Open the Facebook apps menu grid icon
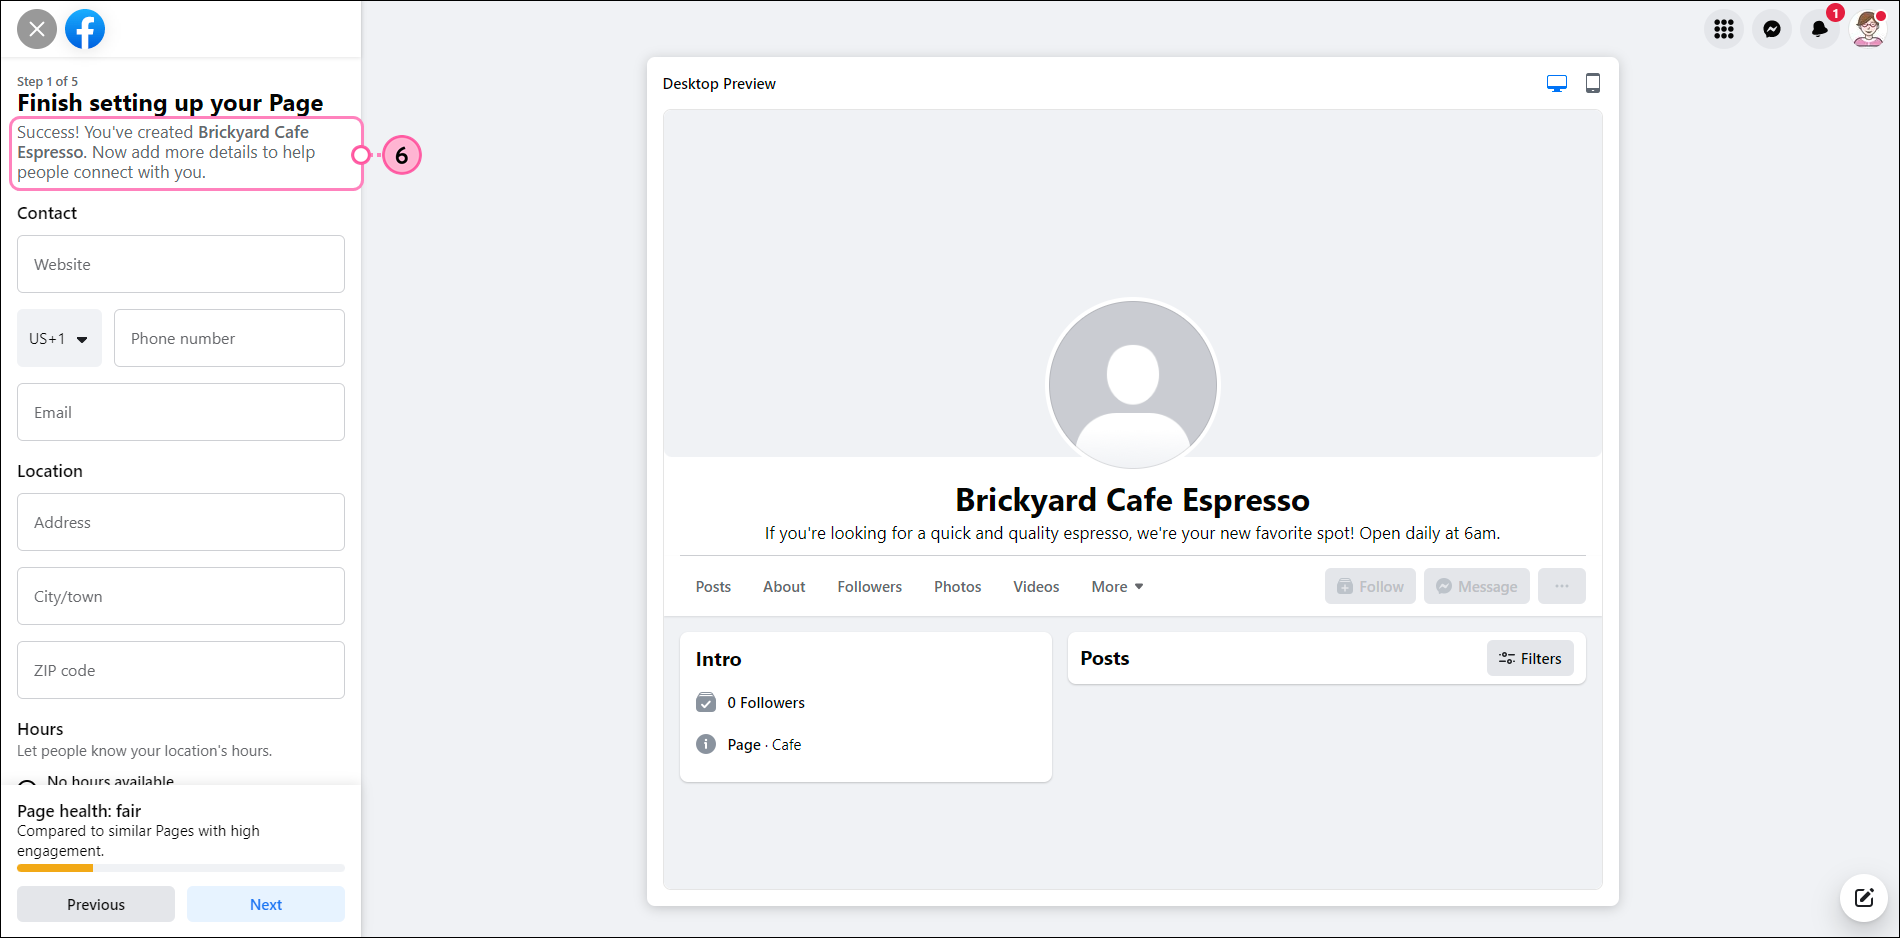The image size is (1900, 938). pyautogui.click(x=1724, y=29)
